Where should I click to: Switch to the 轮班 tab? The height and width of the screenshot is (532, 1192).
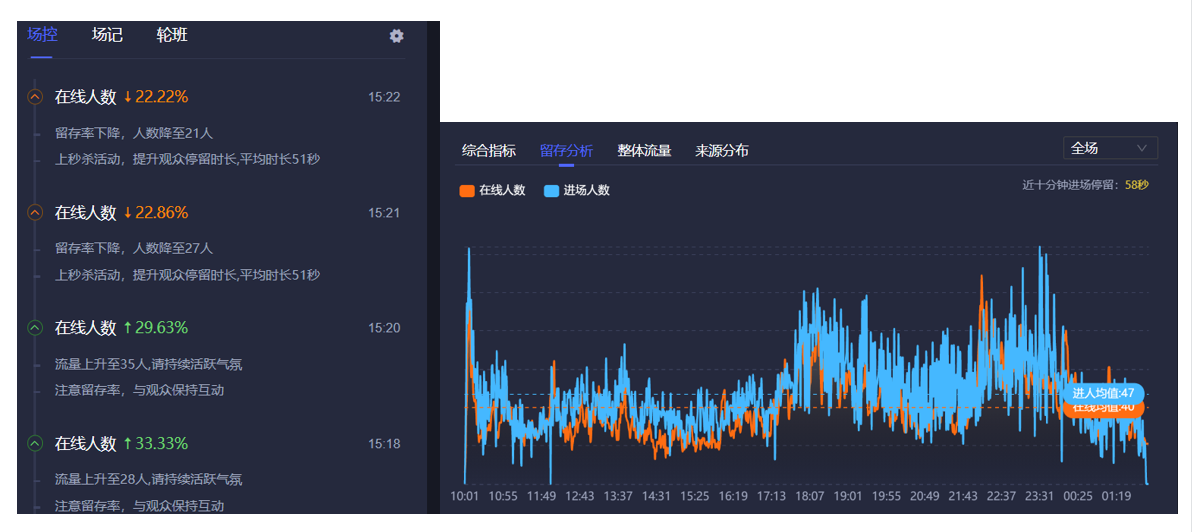(x=172, y=35)
